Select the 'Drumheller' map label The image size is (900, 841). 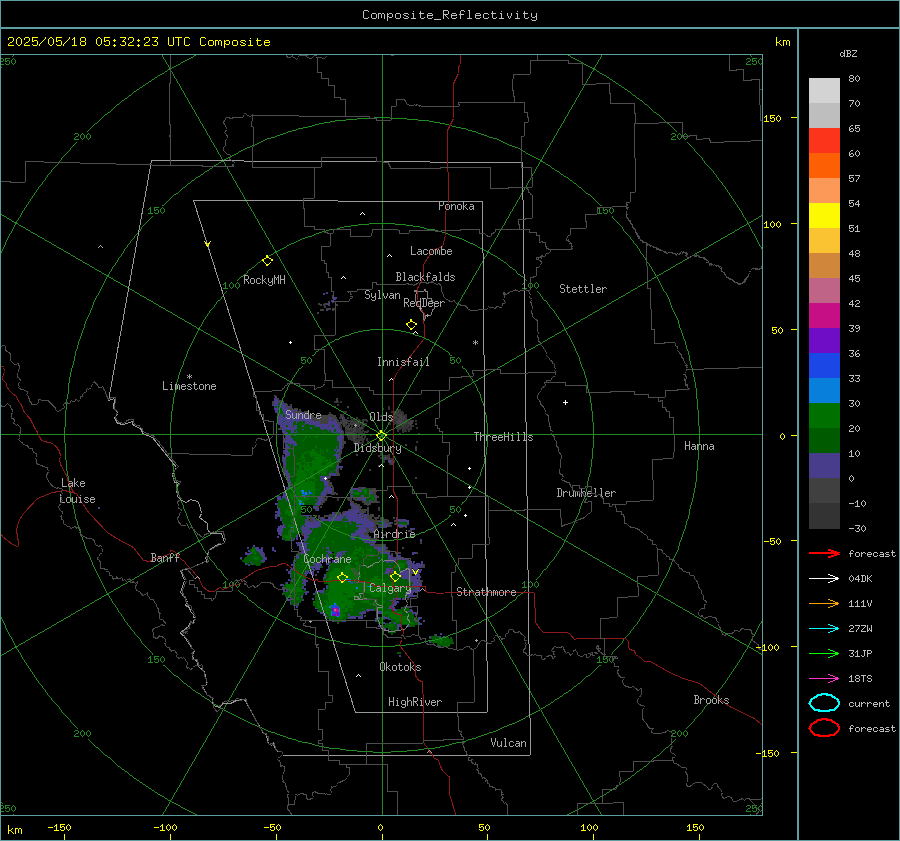coord(586,493)
